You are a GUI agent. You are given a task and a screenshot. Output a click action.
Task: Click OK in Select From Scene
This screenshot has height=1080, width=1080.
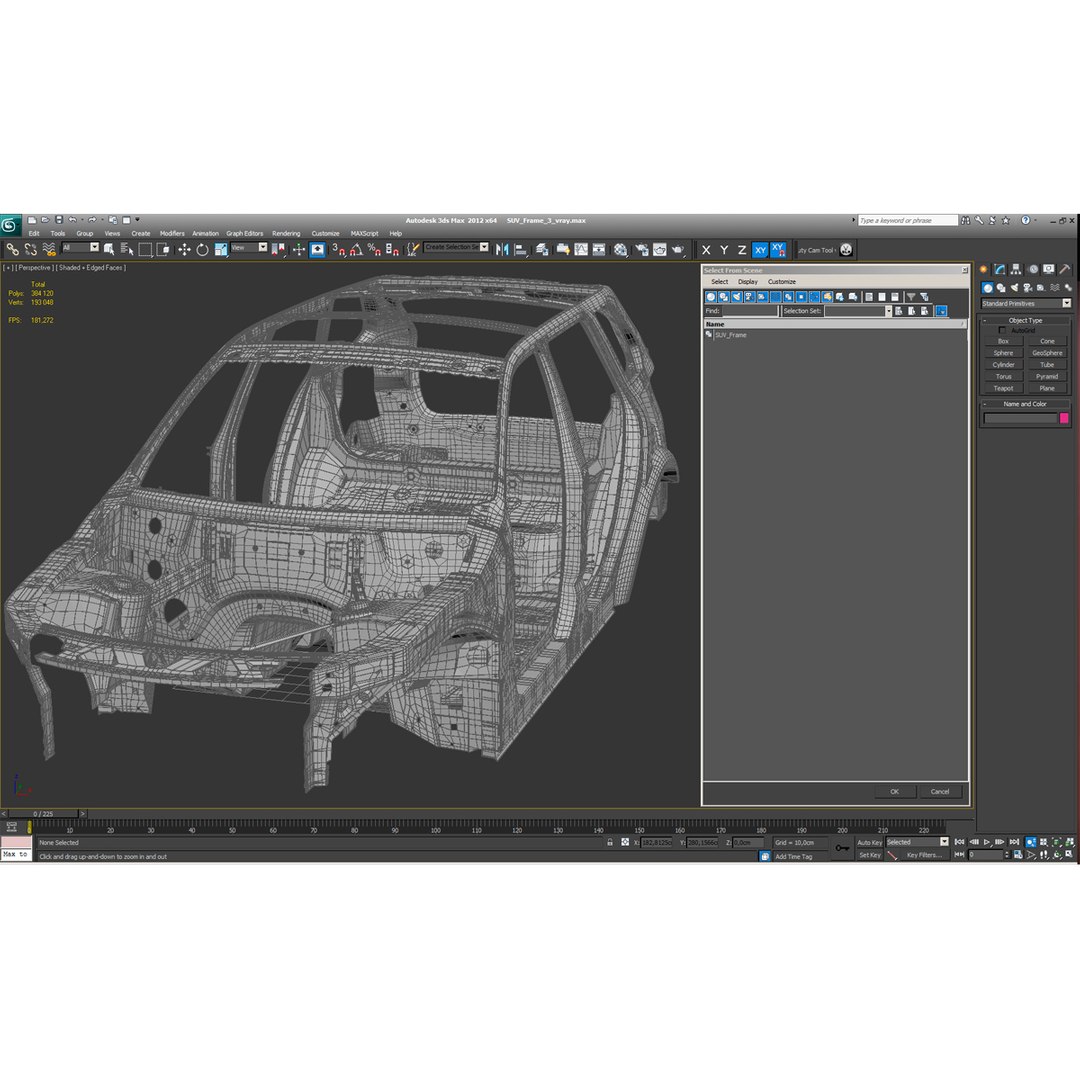point(894,791)
